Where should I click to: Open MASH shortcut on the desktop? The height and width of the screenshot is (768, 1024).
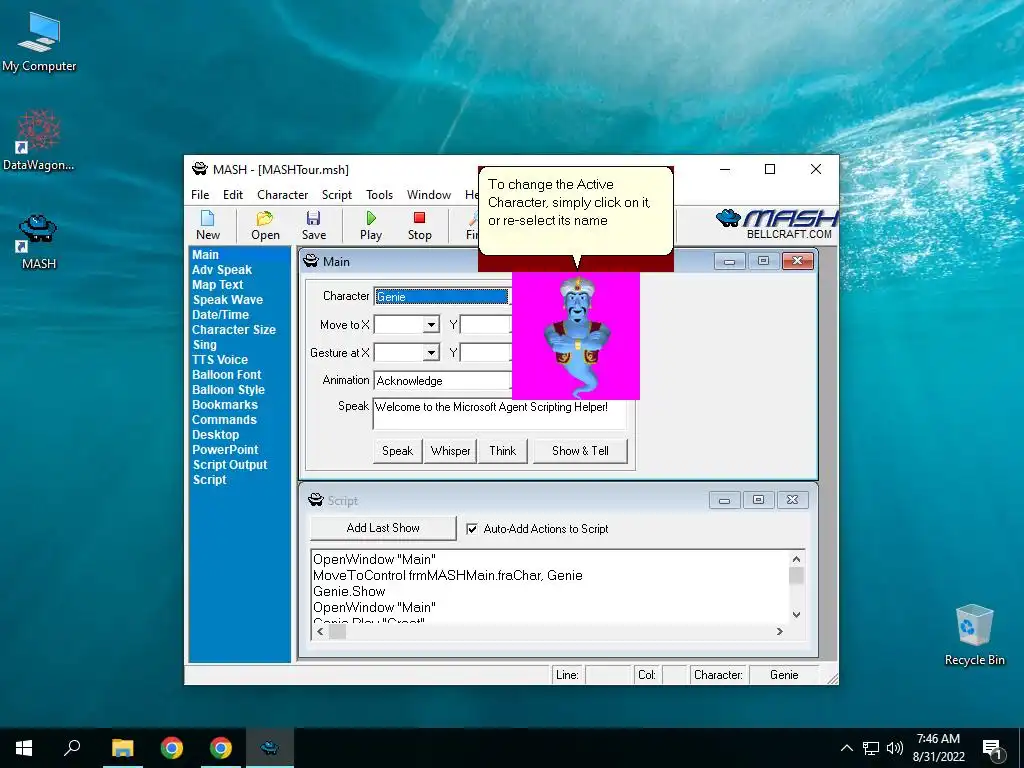[39, 242]
